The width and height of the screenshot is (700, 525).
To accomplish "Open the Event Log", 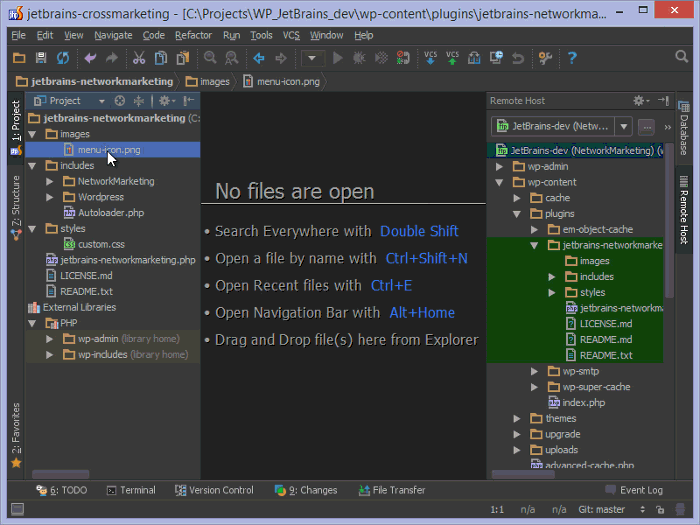I will pyautogui.click(x=634, y=490).
